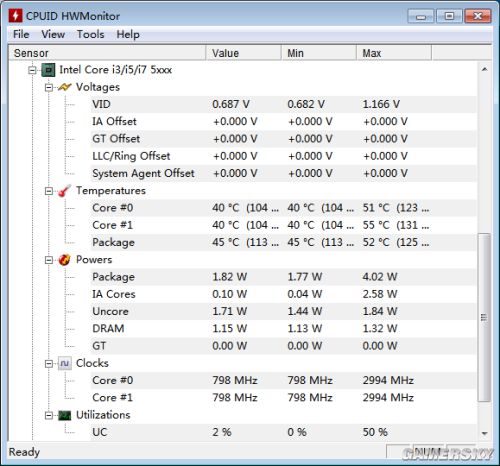This screenshot has width=500, height=466.
Task: Select the UC utilization row
Action: click(283, 432)
